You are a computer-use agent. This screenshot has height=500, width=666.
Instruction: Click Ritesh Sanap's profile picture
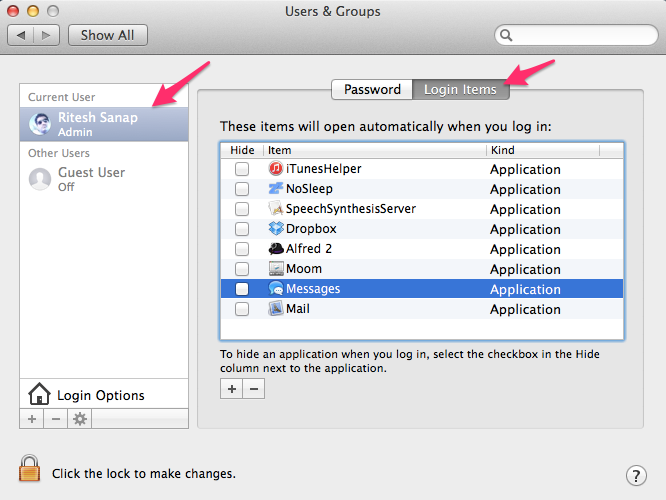40,124
